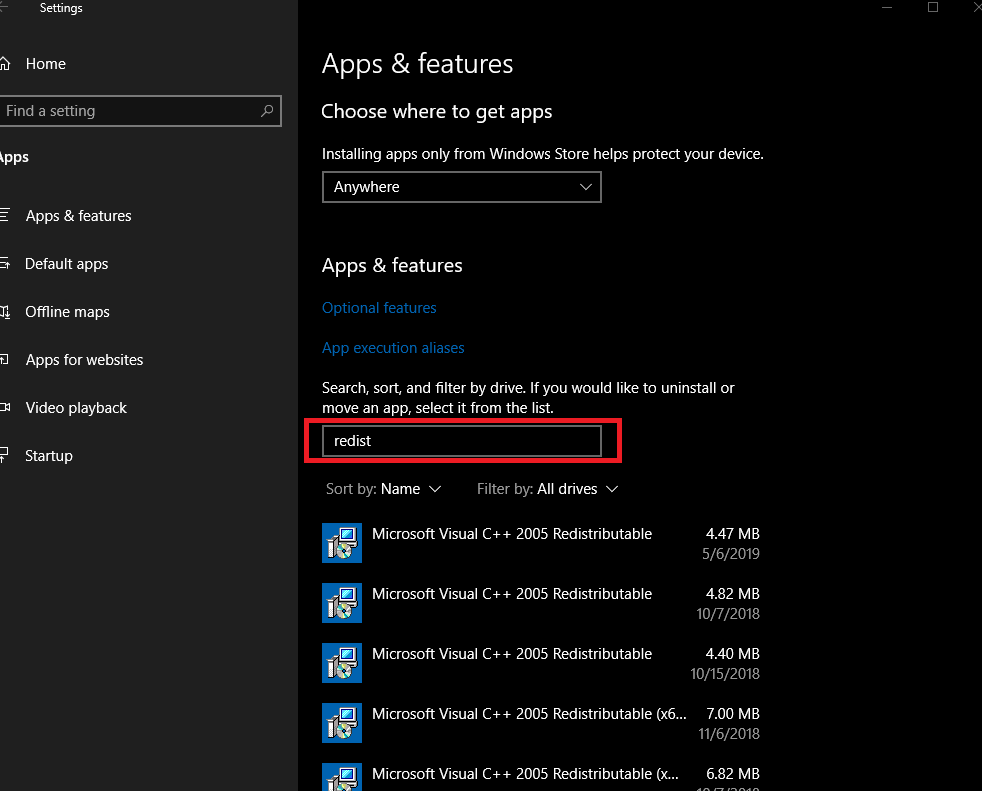Minimize the Settings window
This screenshot has width=982, height=791.
(887, 8)
